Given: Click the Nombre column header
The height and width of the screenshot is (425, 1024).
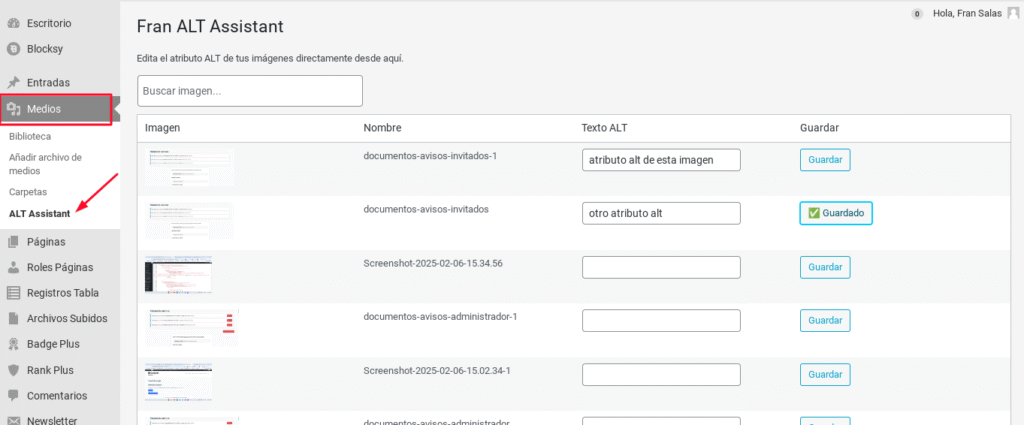Looking at the screenshot, I should point(382,128).
